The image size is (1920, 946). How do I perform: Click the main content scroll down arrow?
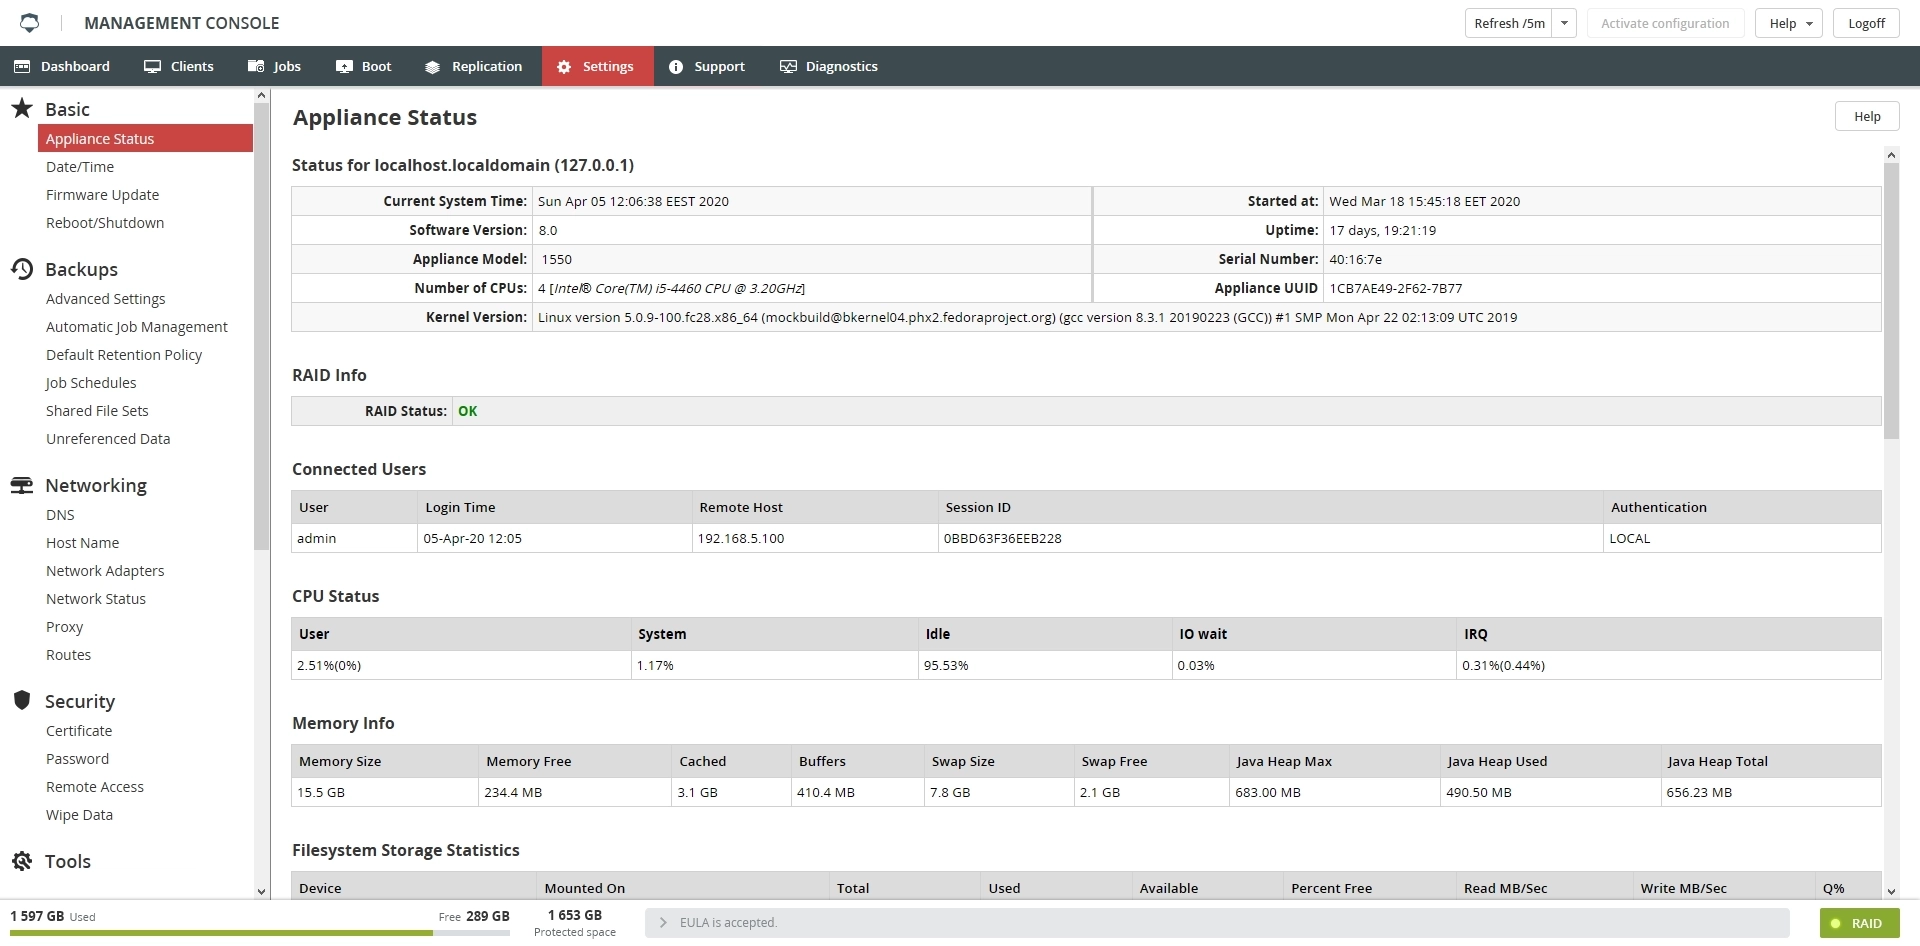1891,891
